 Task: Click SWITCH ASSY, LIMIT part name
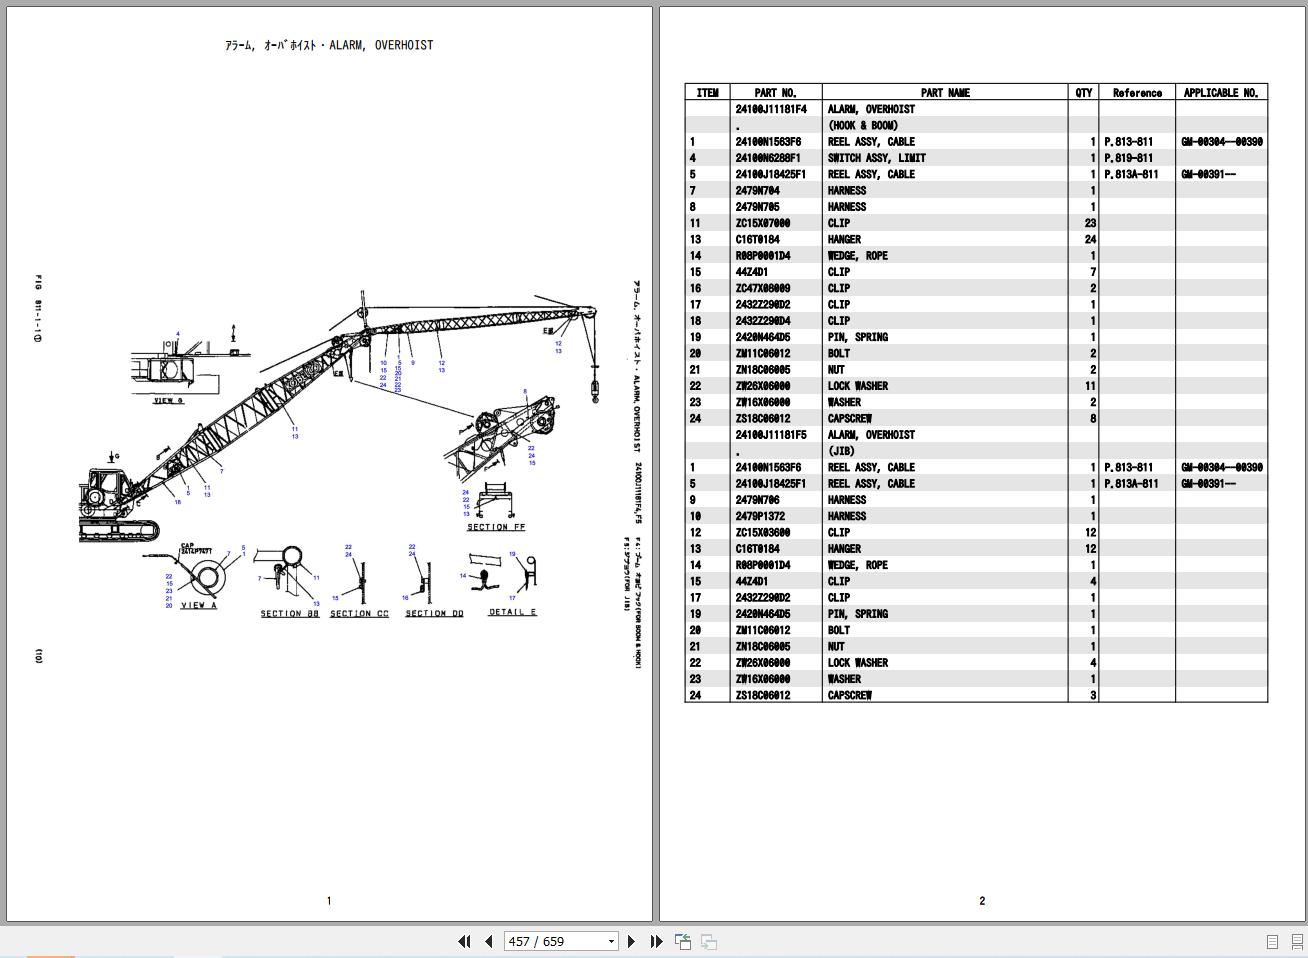pyautogui.click(x=876, y=158)
